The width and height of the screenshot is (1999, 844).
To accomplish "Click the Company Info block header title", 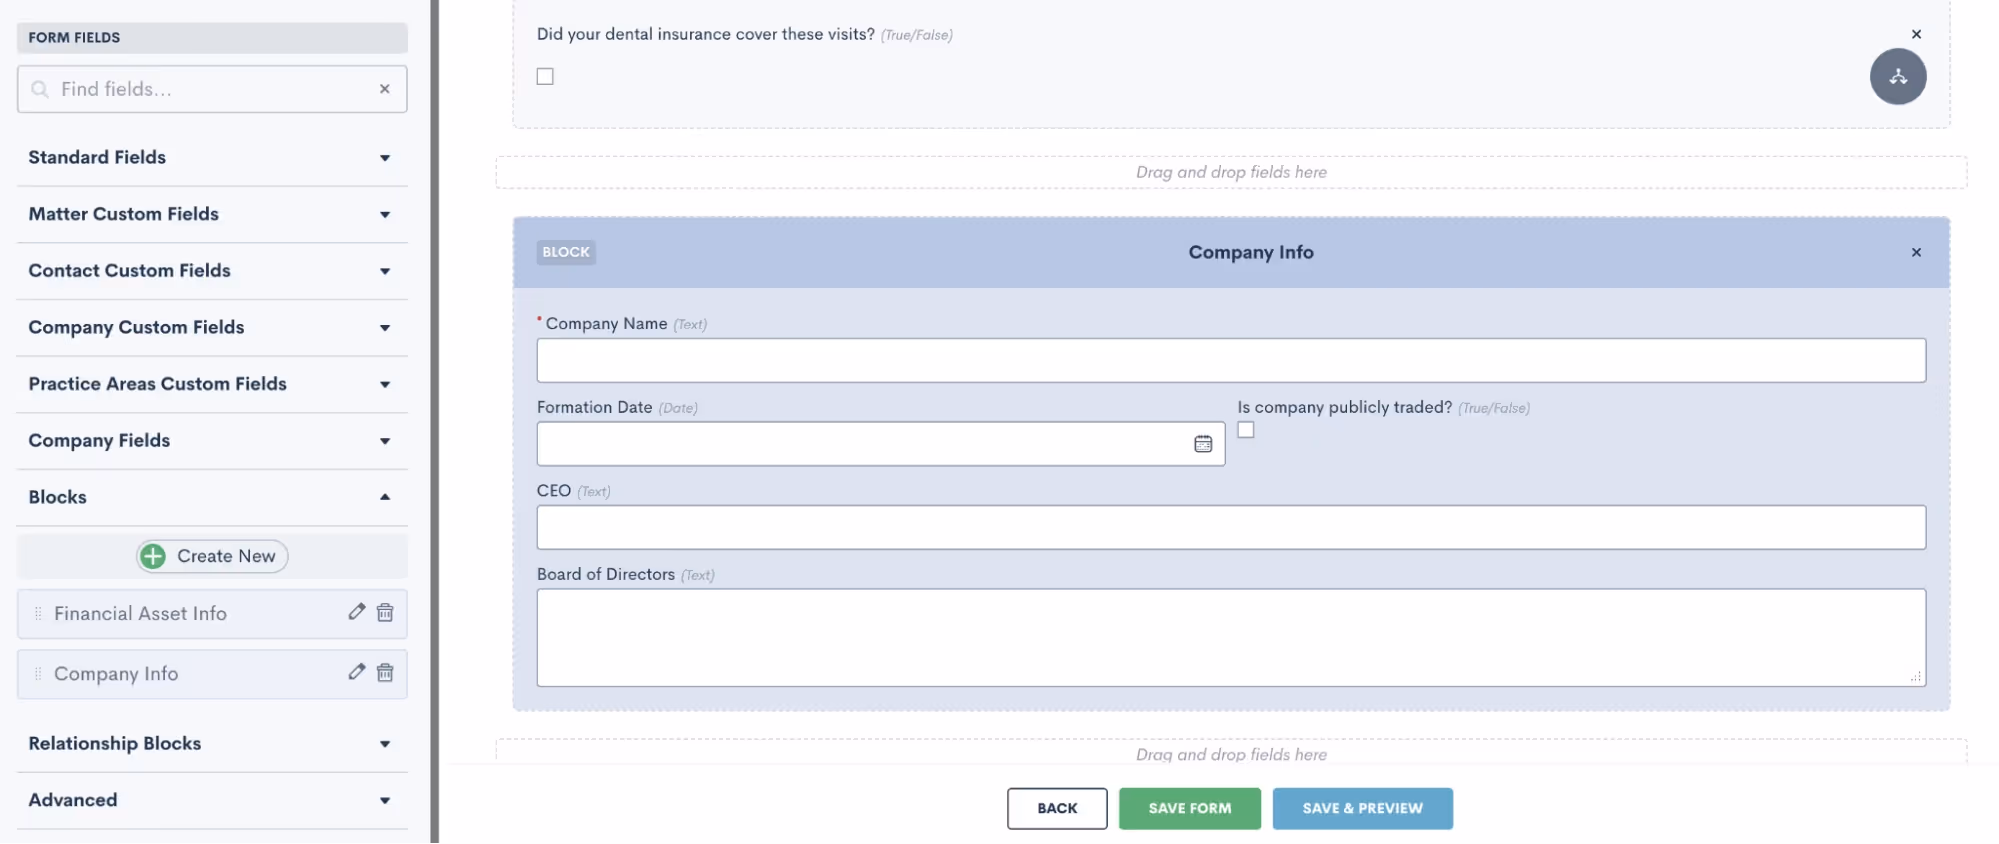I will click(x=1251, y=252).
